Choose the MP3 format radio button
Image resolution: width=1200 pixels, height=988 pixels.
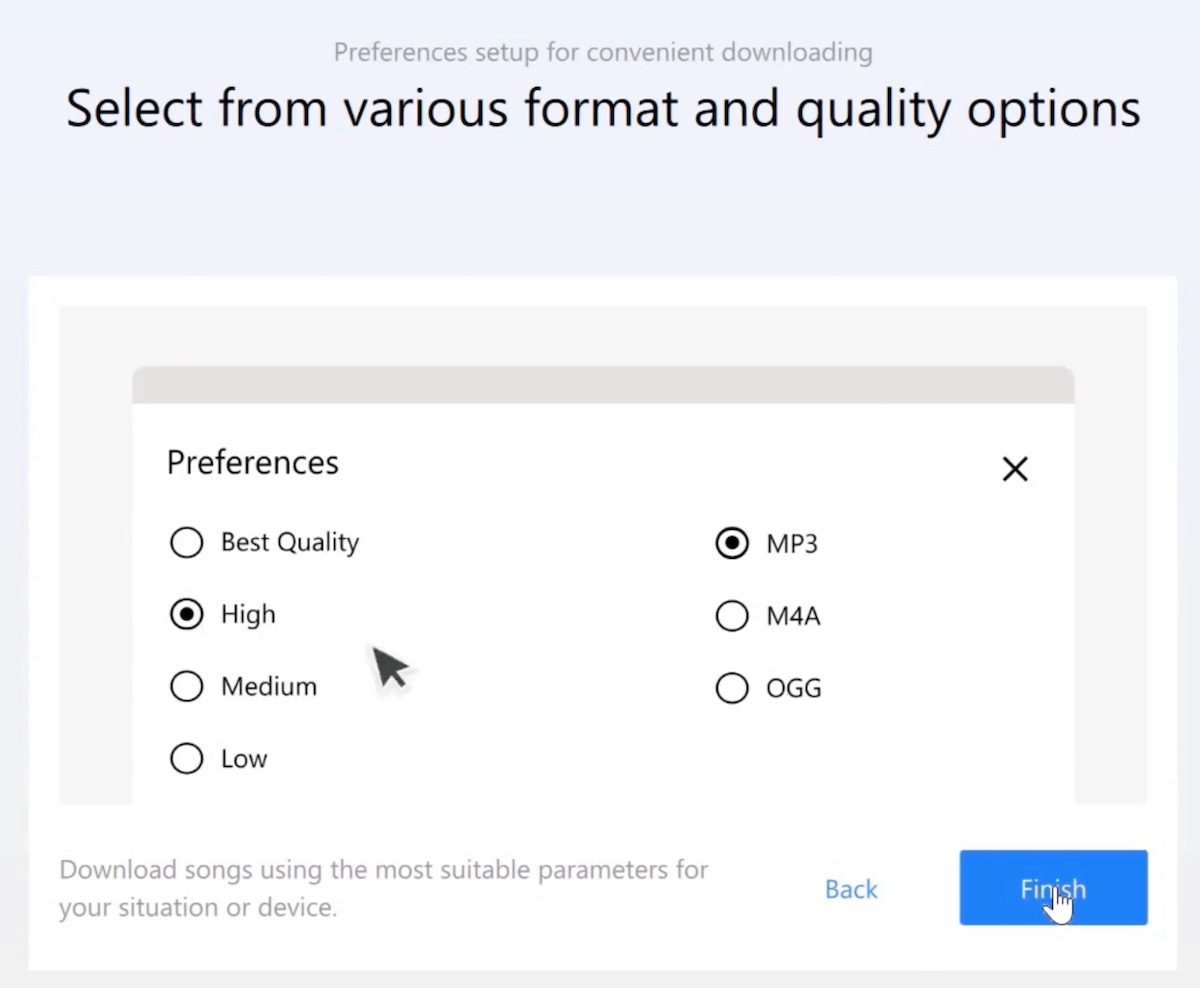pyautogui.click(x=732, y=544)
